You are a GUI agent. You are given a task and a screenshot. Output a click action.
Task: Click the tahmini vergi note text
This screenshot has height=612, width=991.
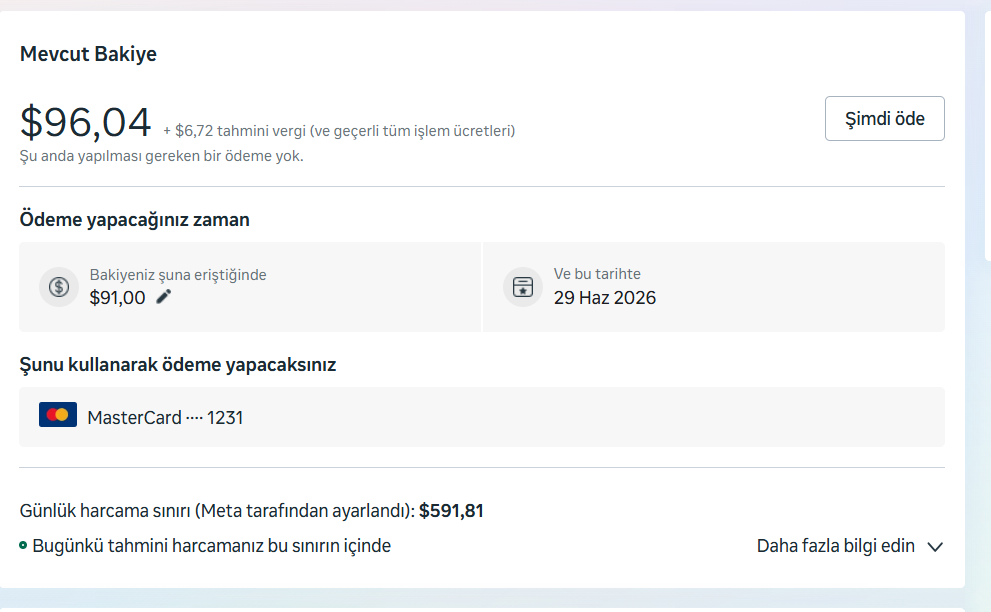(339, 131)
